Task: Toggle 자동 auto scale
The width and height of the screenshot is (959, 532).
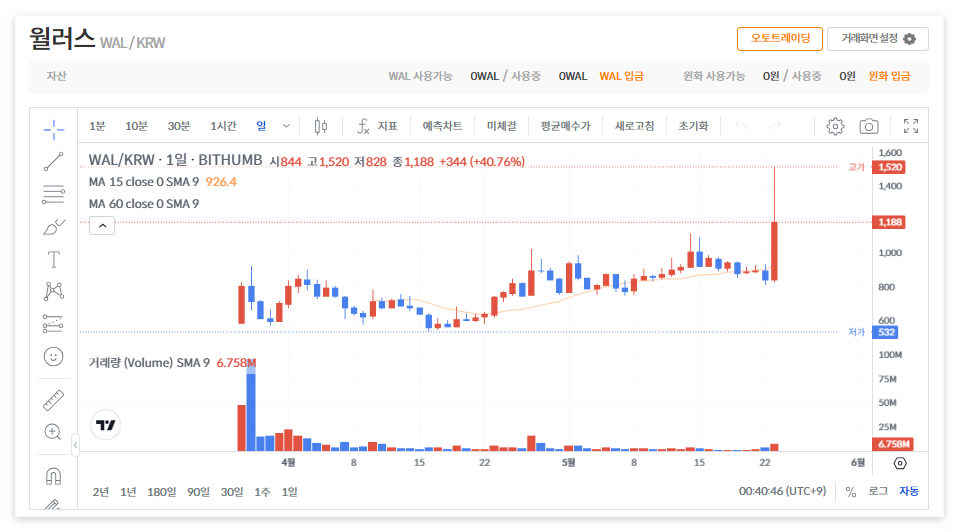Action: point(909,491)
